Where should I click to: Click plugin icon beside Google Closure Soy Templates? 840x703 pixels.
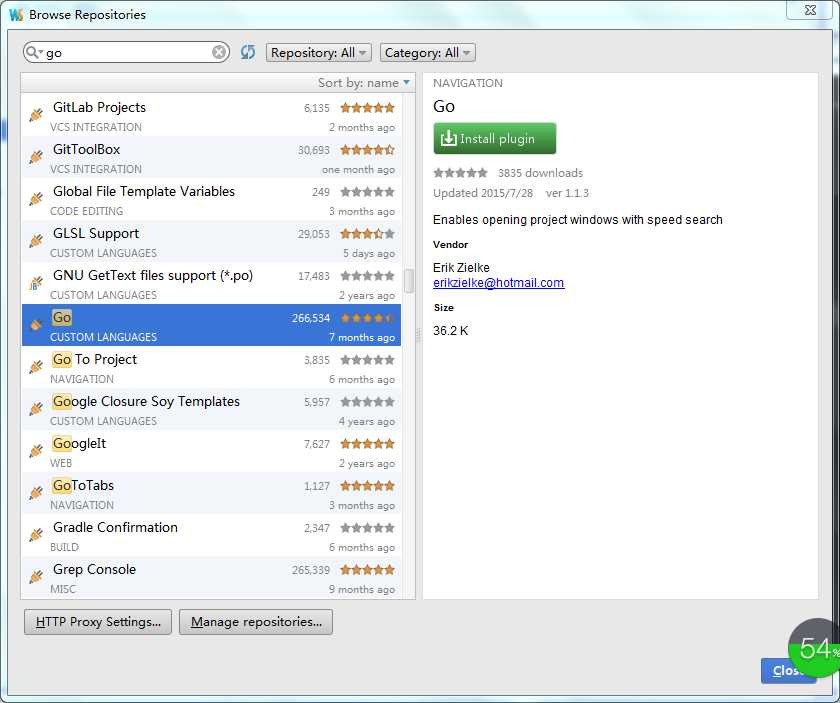point(36,408)
